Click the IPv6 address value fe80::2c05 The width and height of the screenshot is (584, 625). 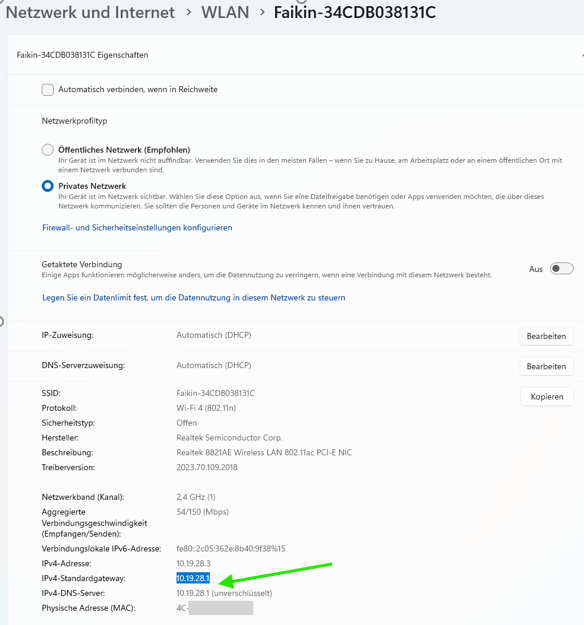click(x=231, y=548)
